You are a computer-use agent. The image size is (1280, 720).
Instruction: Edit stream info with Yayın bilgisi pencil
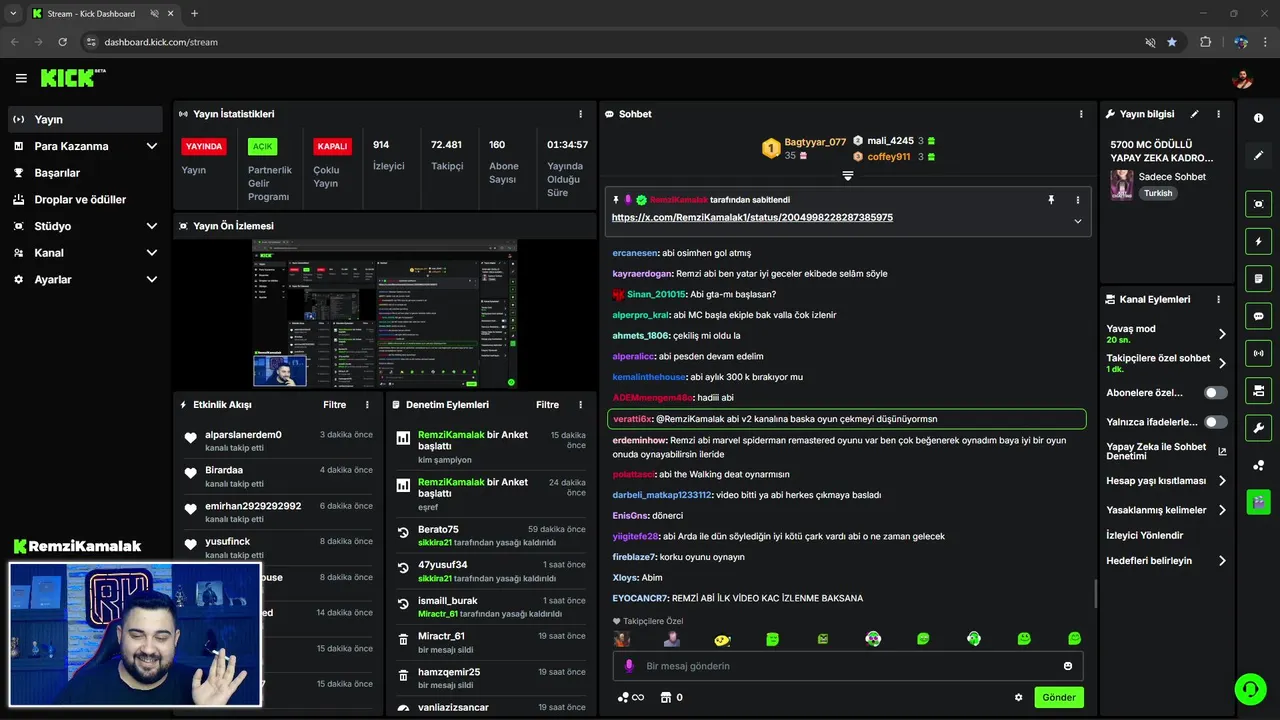(x=1194, y=114)
